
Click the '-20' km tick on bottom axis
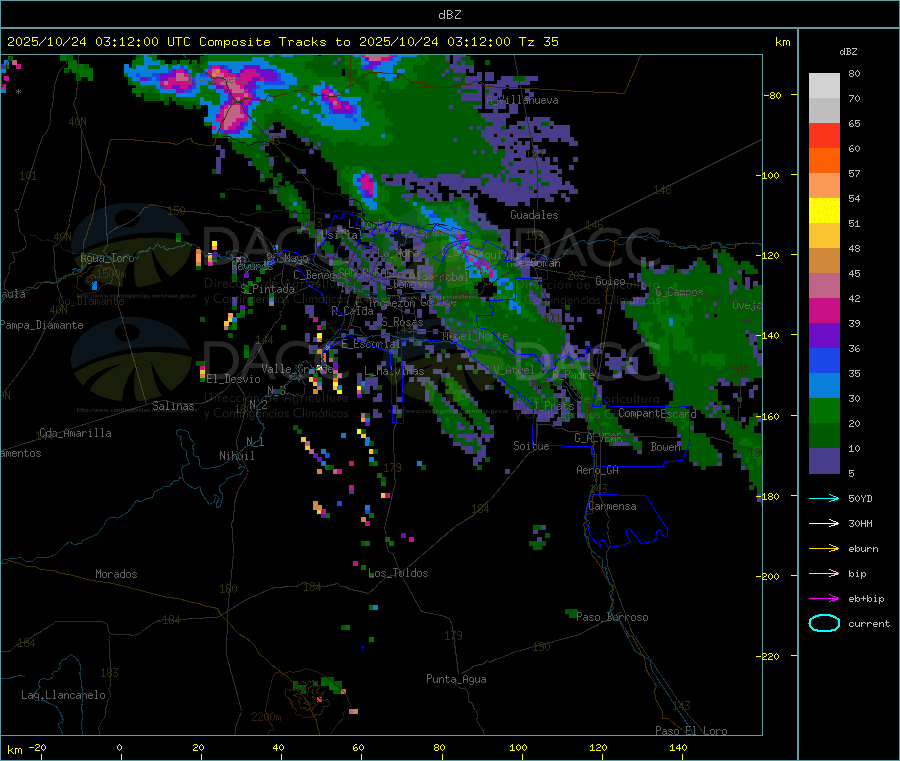pyautogui.click(x=37, y=747)
